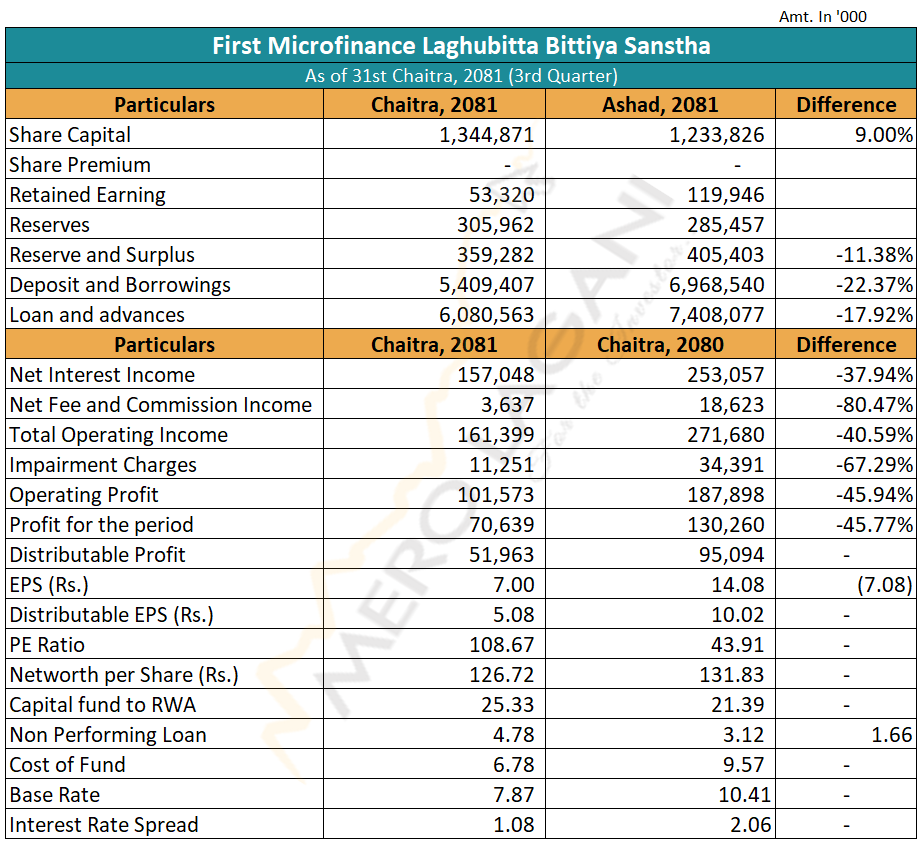
Task: Click the 9.00% difference cell
Action: (883, 135)
